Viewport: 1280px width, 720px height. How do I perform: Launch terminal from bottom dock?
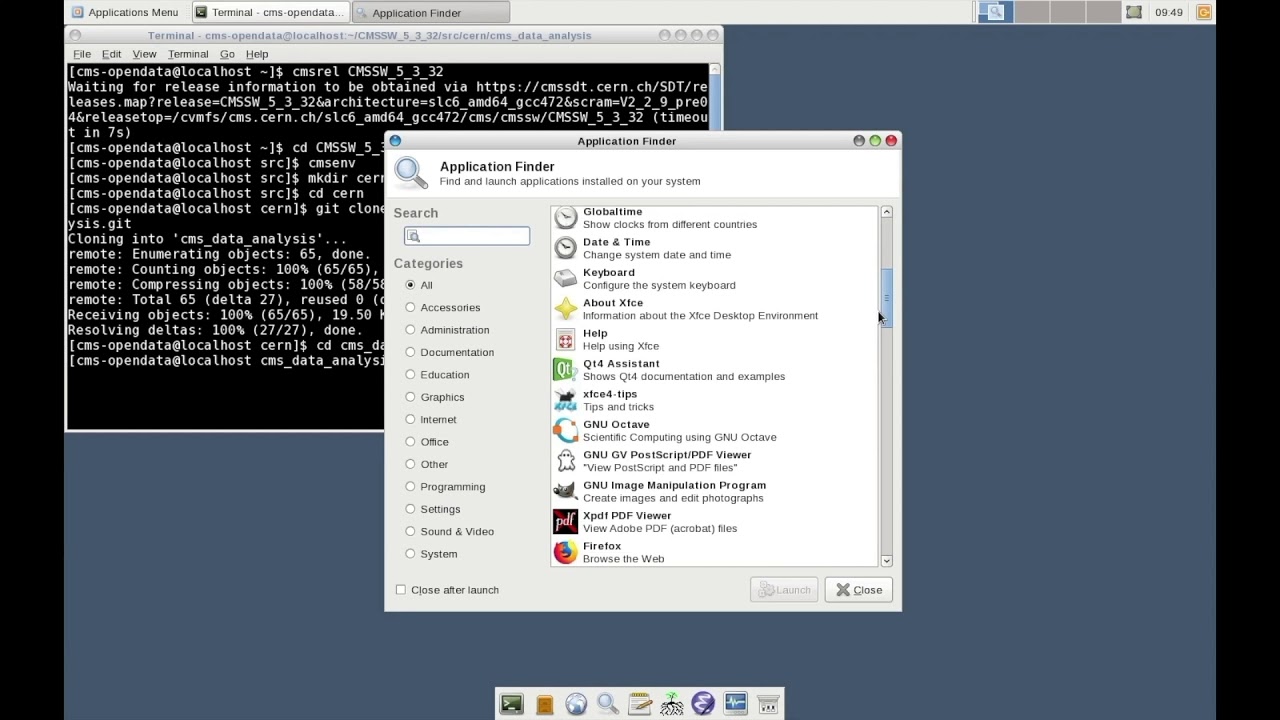tap(512, 704)
